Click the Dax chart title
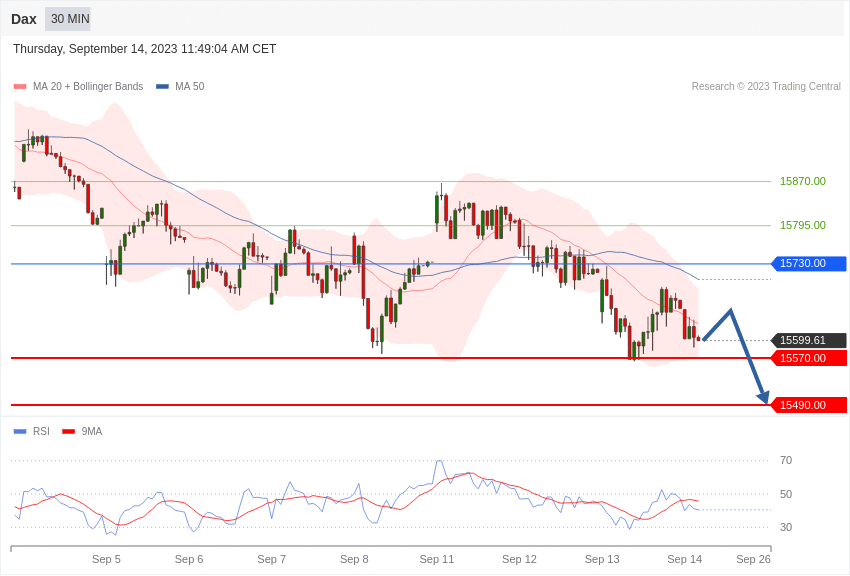Viewport: 850px width, 576px height. tap(24, 20)
